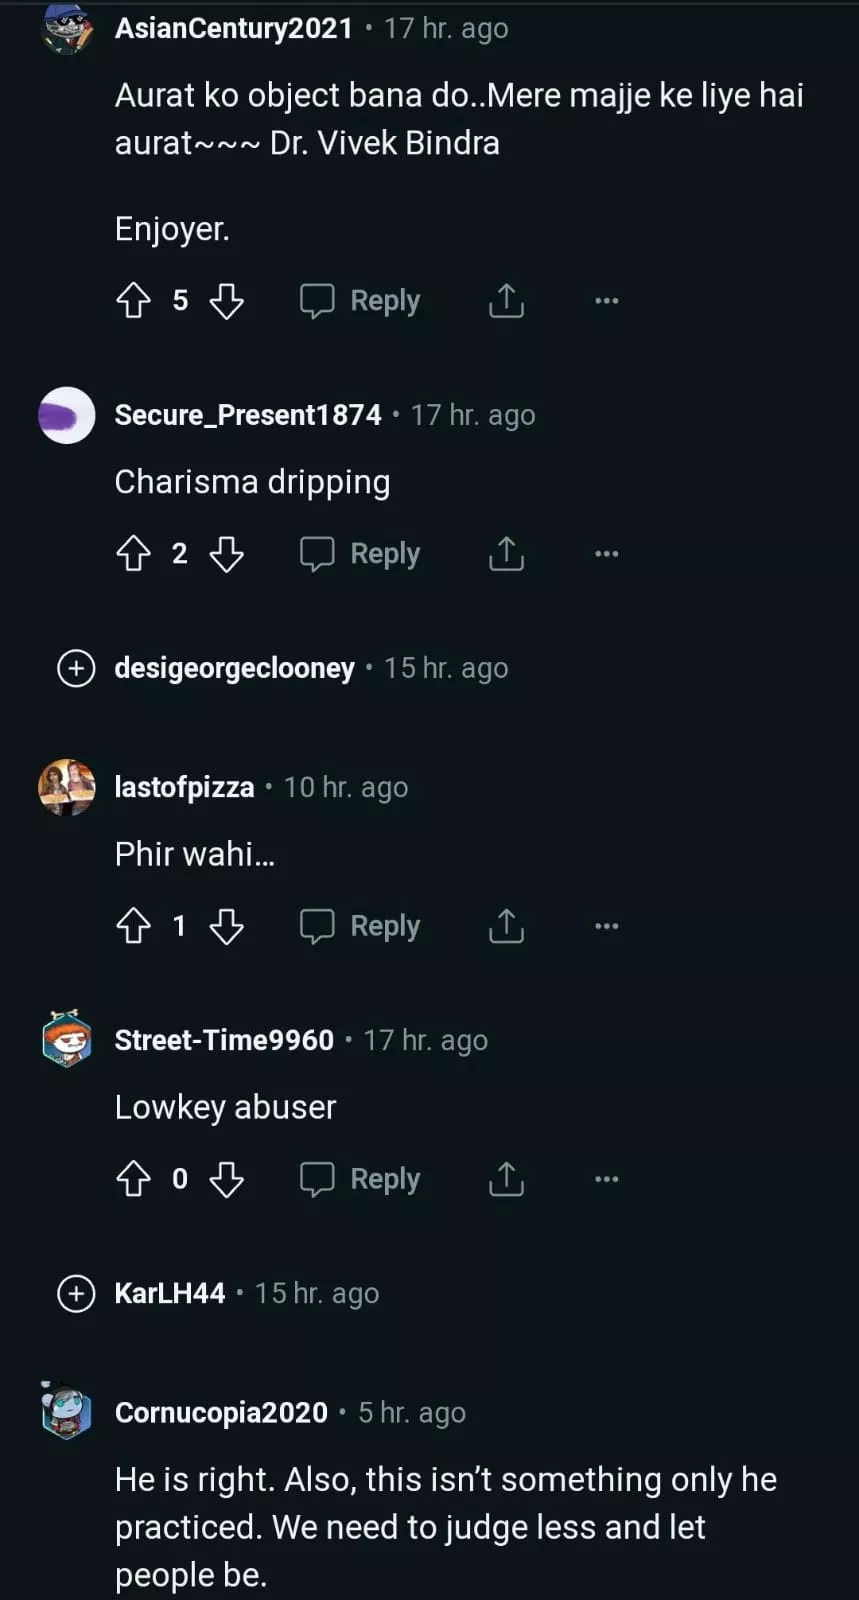Open Cornucopia2020's user profile link
Screen dimensions: 859x1600
click(221, 1412)
